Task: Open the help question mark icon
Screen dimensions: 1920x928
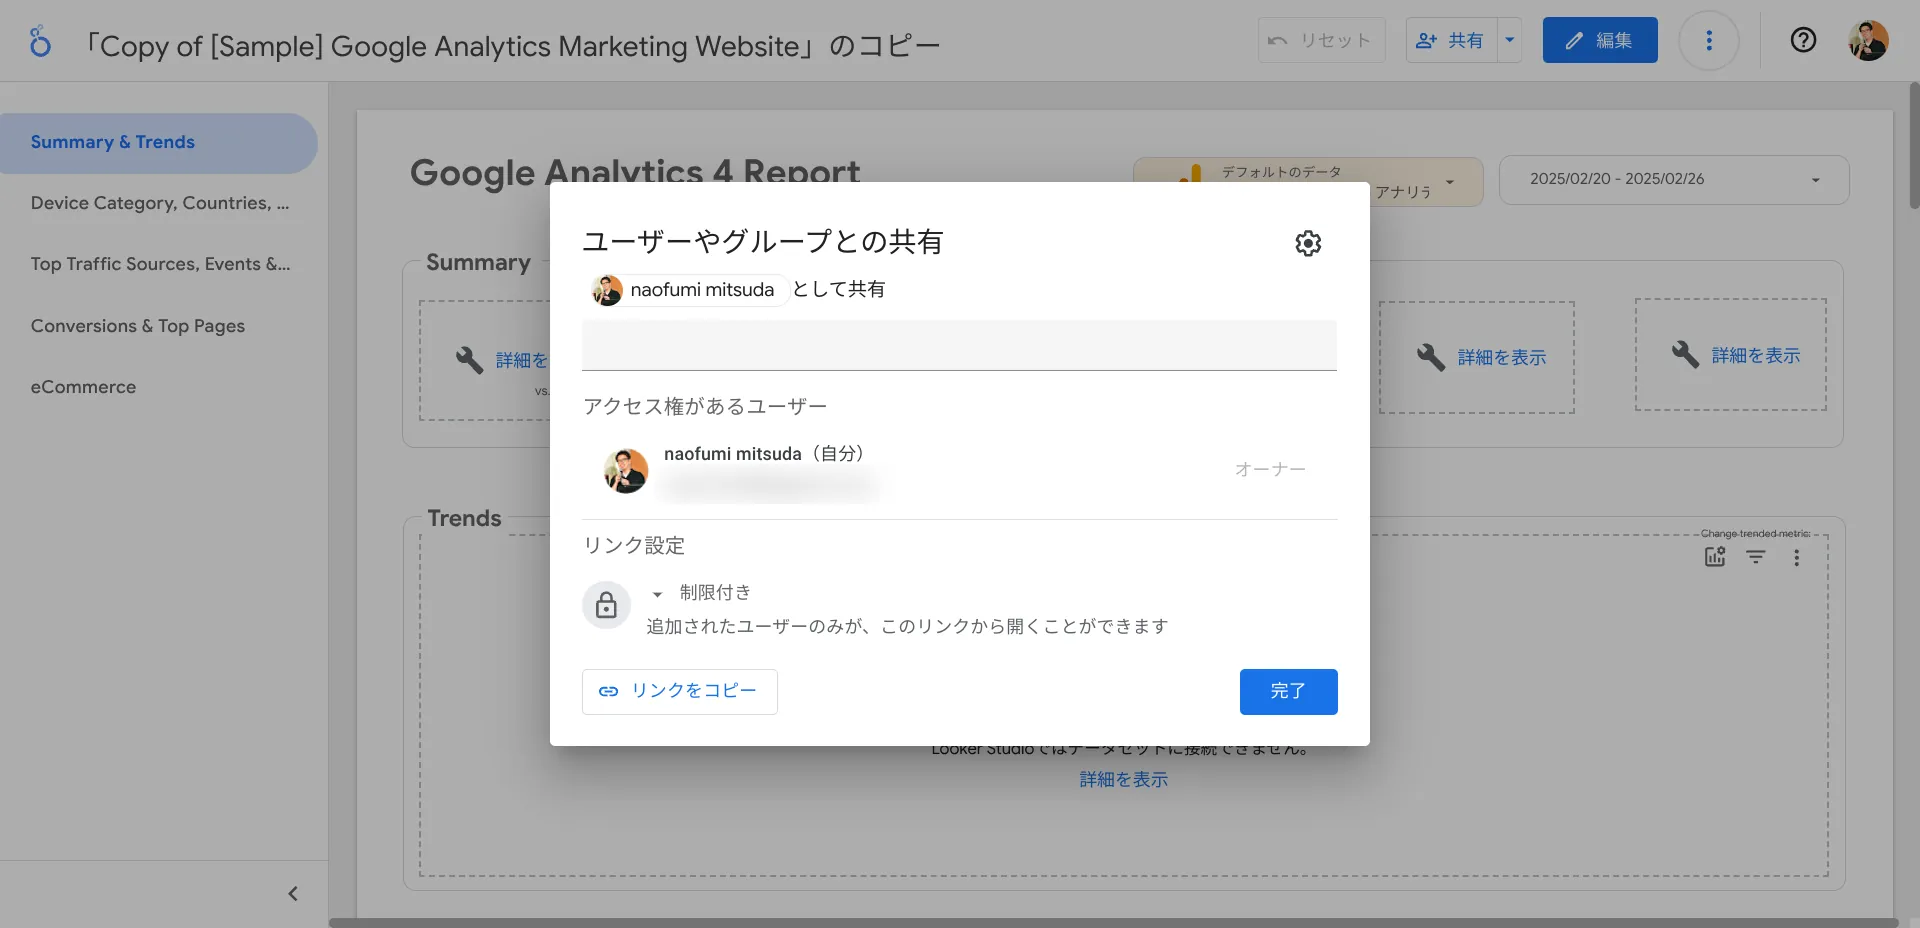Action: click(1803, 40)
